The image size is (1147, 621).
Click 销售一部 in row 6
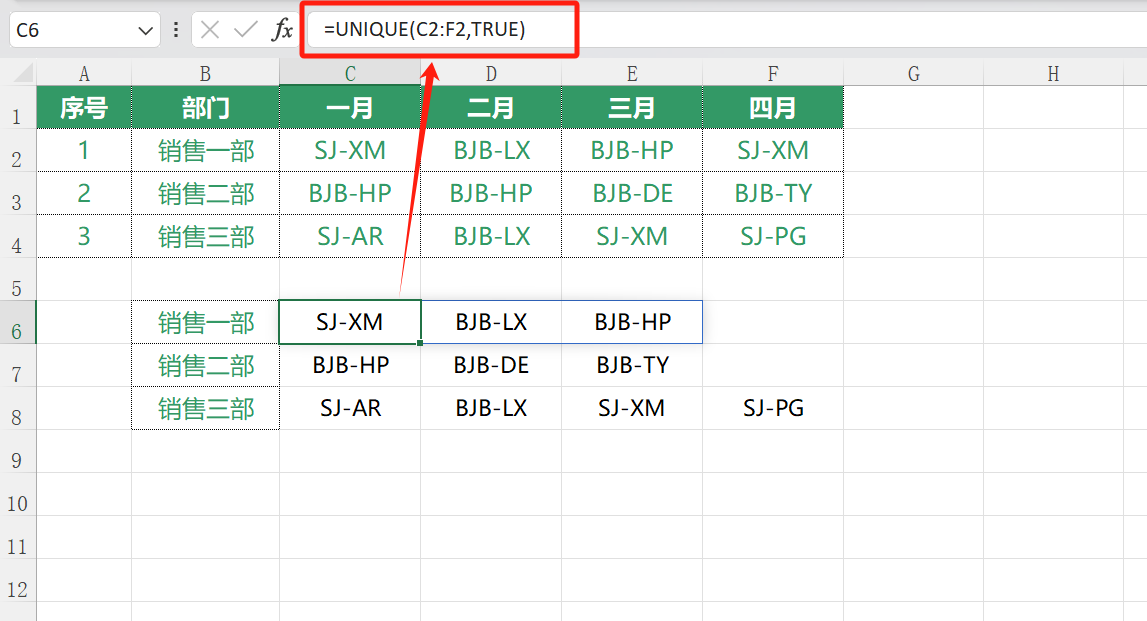pos(206,323)
